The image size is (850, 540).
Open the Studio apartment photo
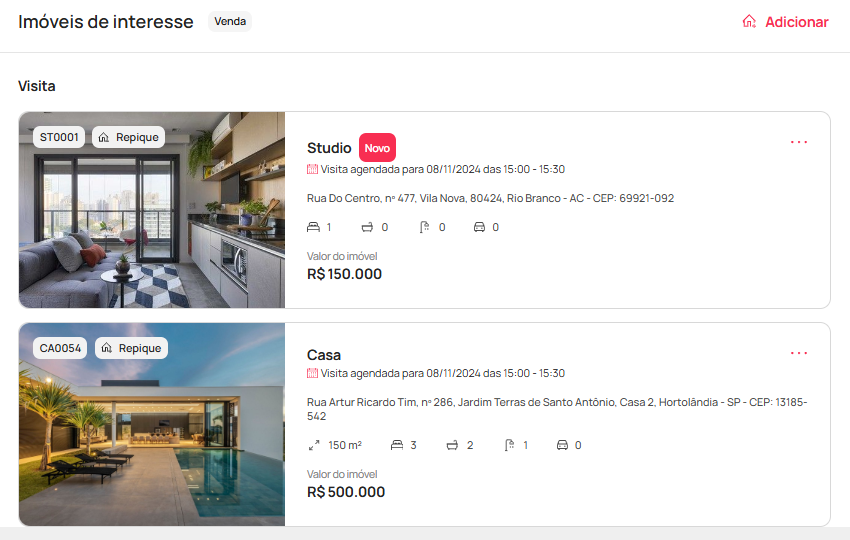(x=152, y=210)
